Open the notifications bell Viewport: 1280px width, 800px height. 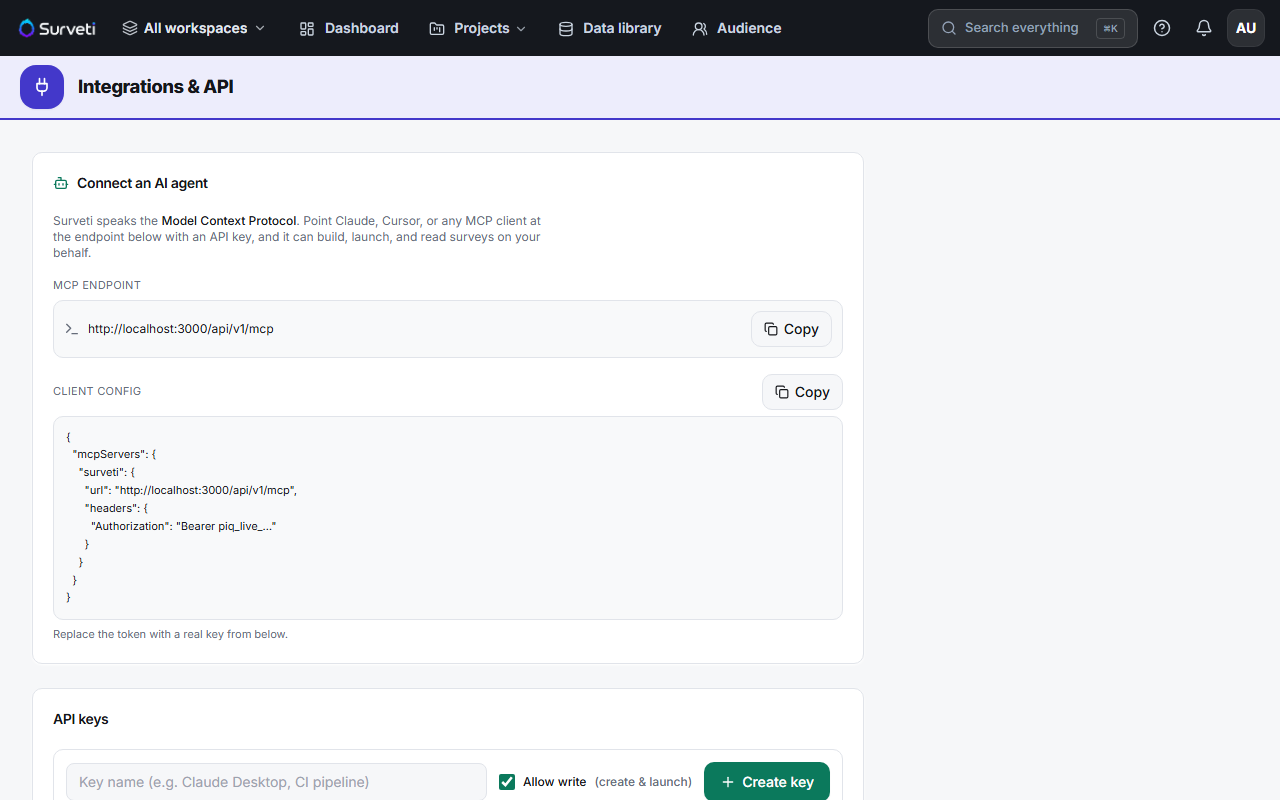click(1204, 28)
